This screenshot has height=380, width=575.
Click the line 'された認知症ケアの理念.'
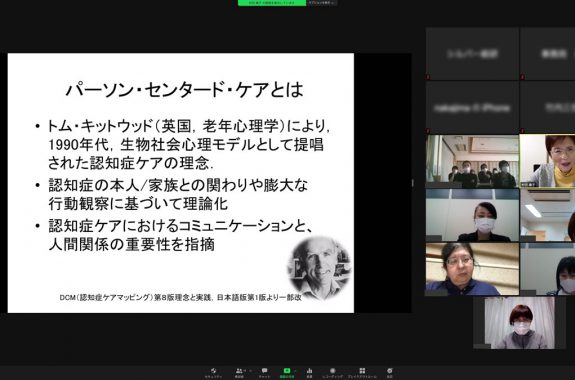131,163
